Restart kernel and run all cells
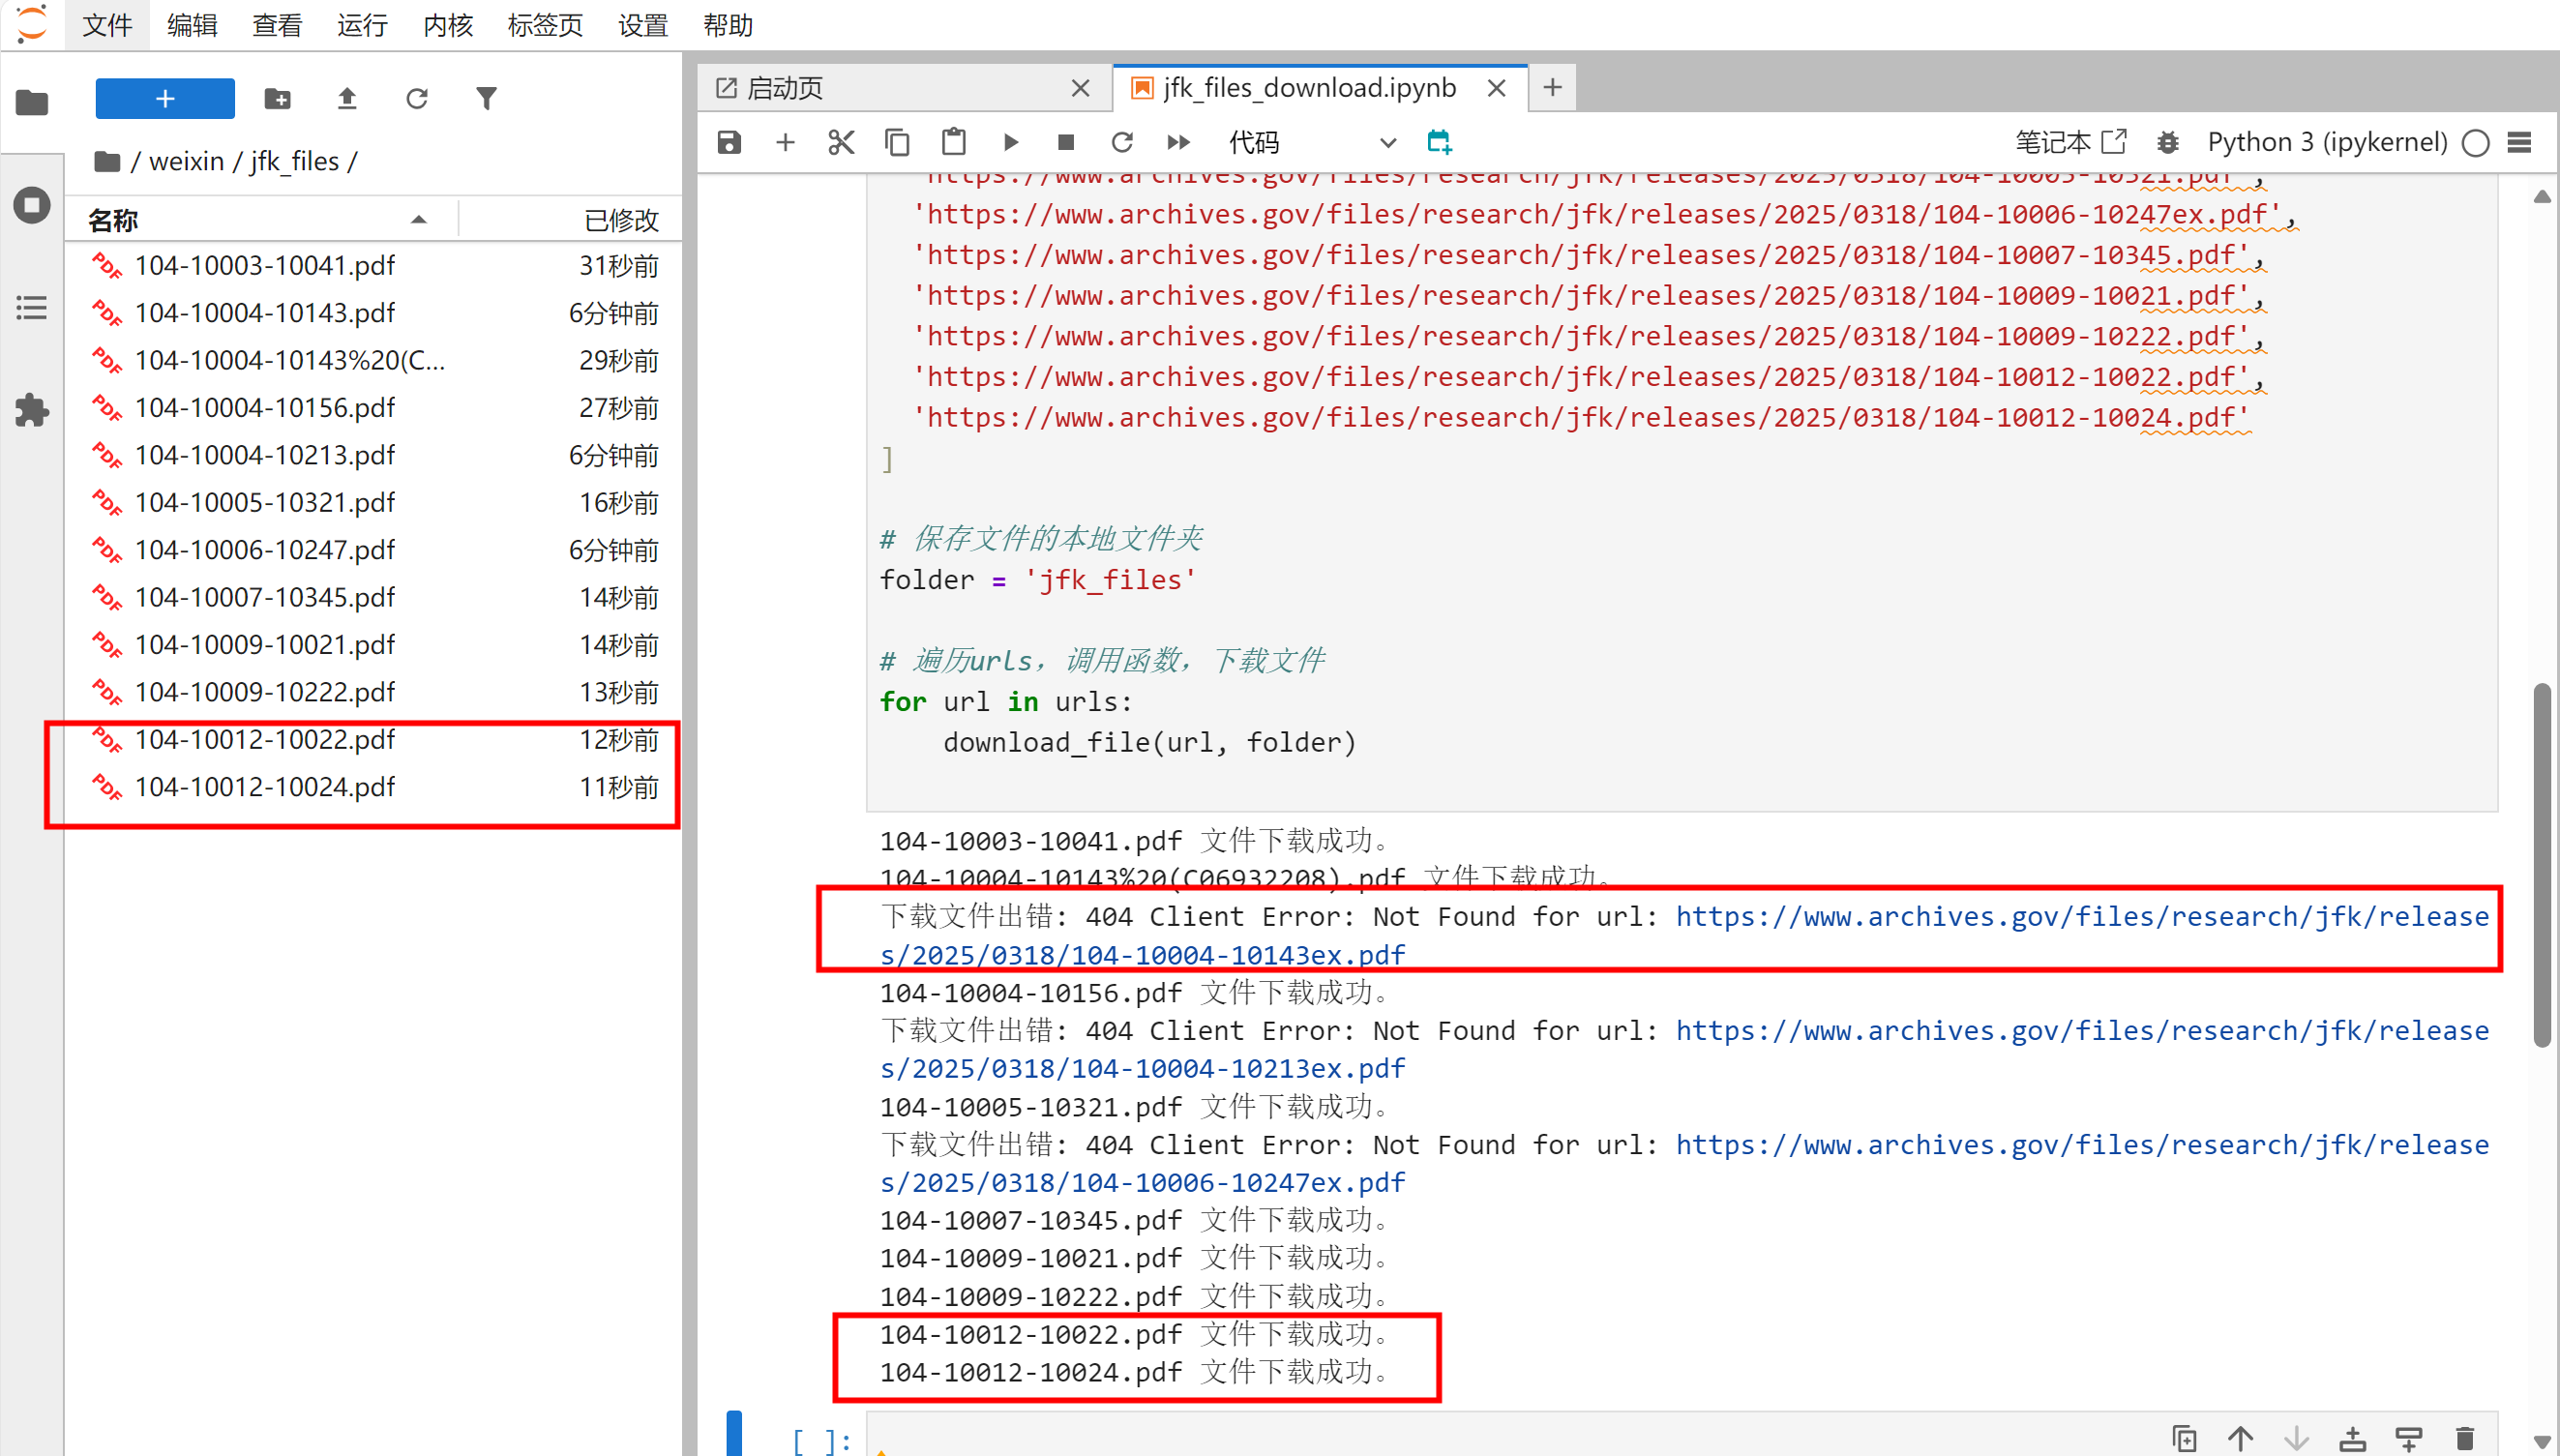 click(x=1178, y=143)
